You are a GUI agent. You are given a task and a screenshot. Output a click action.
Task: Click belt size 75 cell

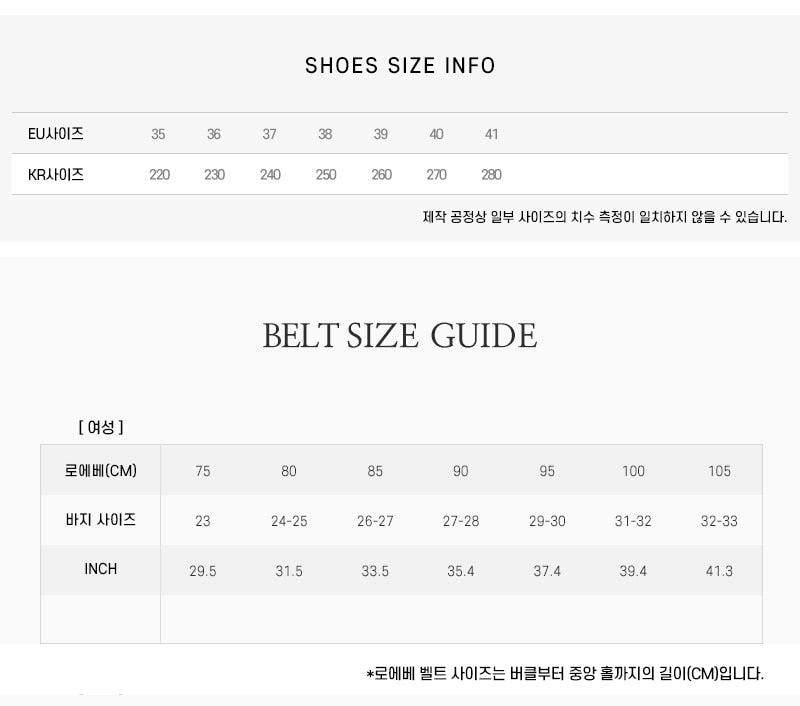[203, 471]
